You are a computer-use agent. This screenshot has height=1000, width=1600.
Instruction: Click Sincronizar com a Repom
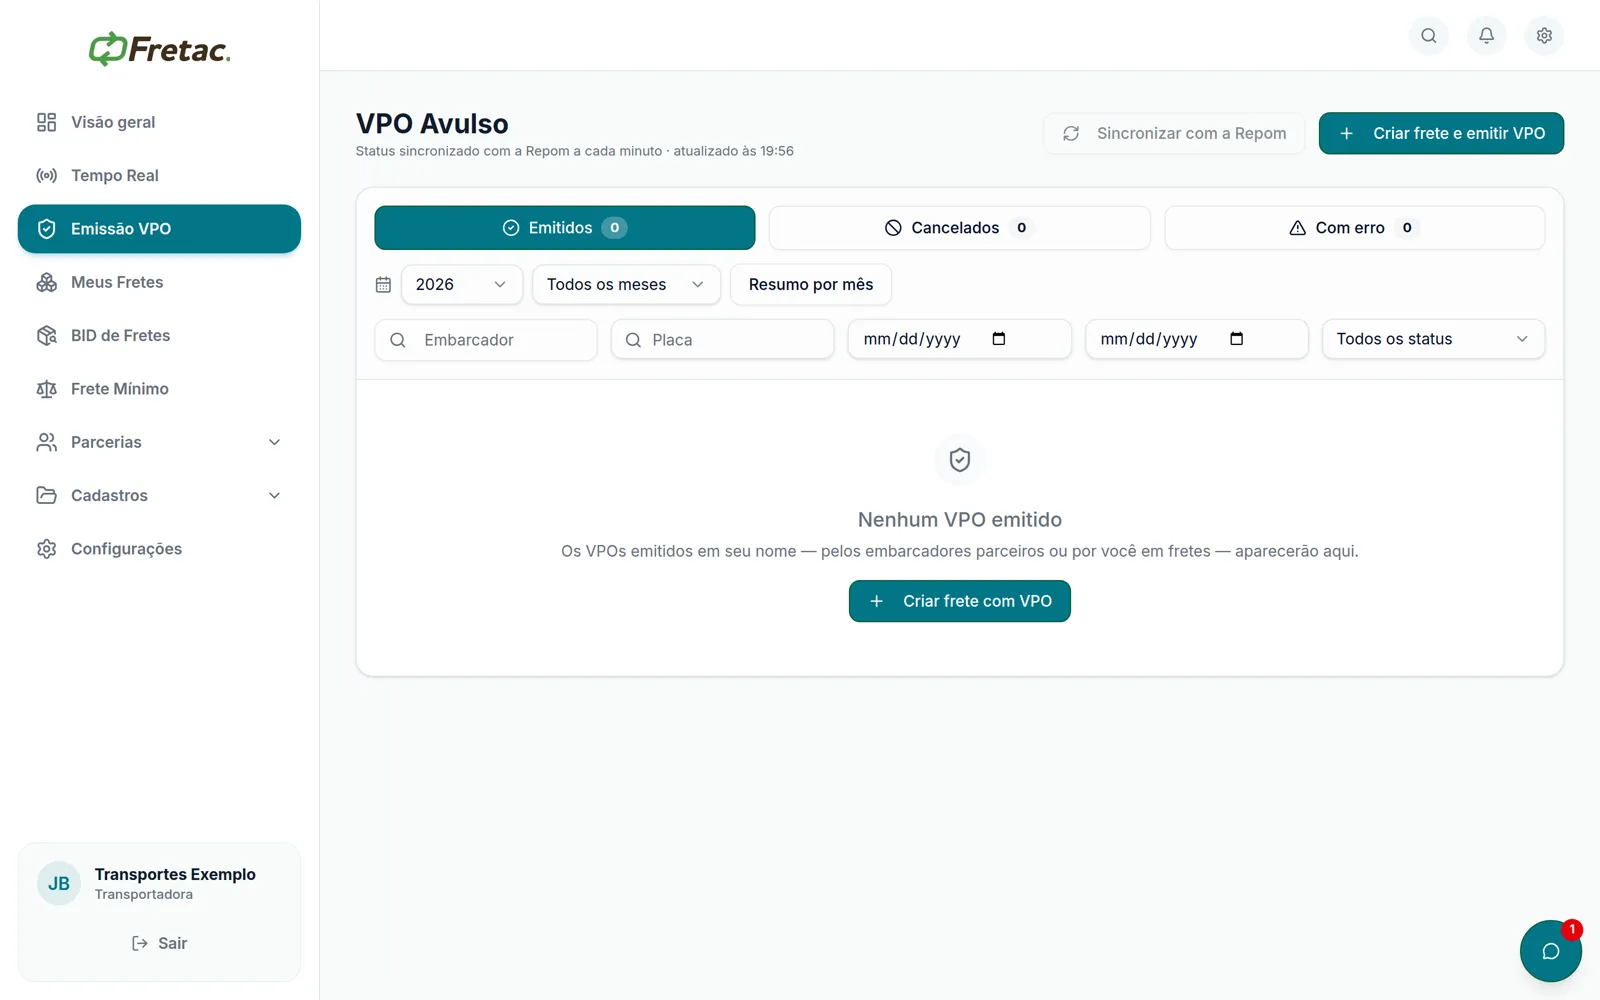1174,134
